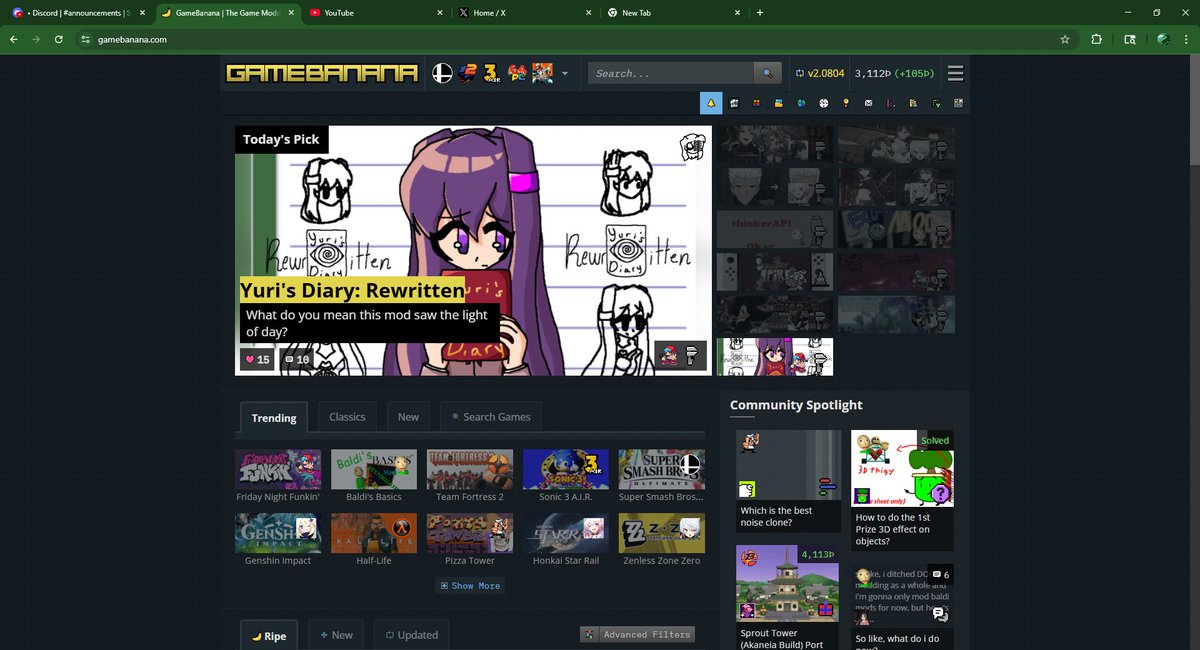Viewport: 1200px width, 650px height.
Task: Switch to the Classics tab
Action: [x=347, y=417]
